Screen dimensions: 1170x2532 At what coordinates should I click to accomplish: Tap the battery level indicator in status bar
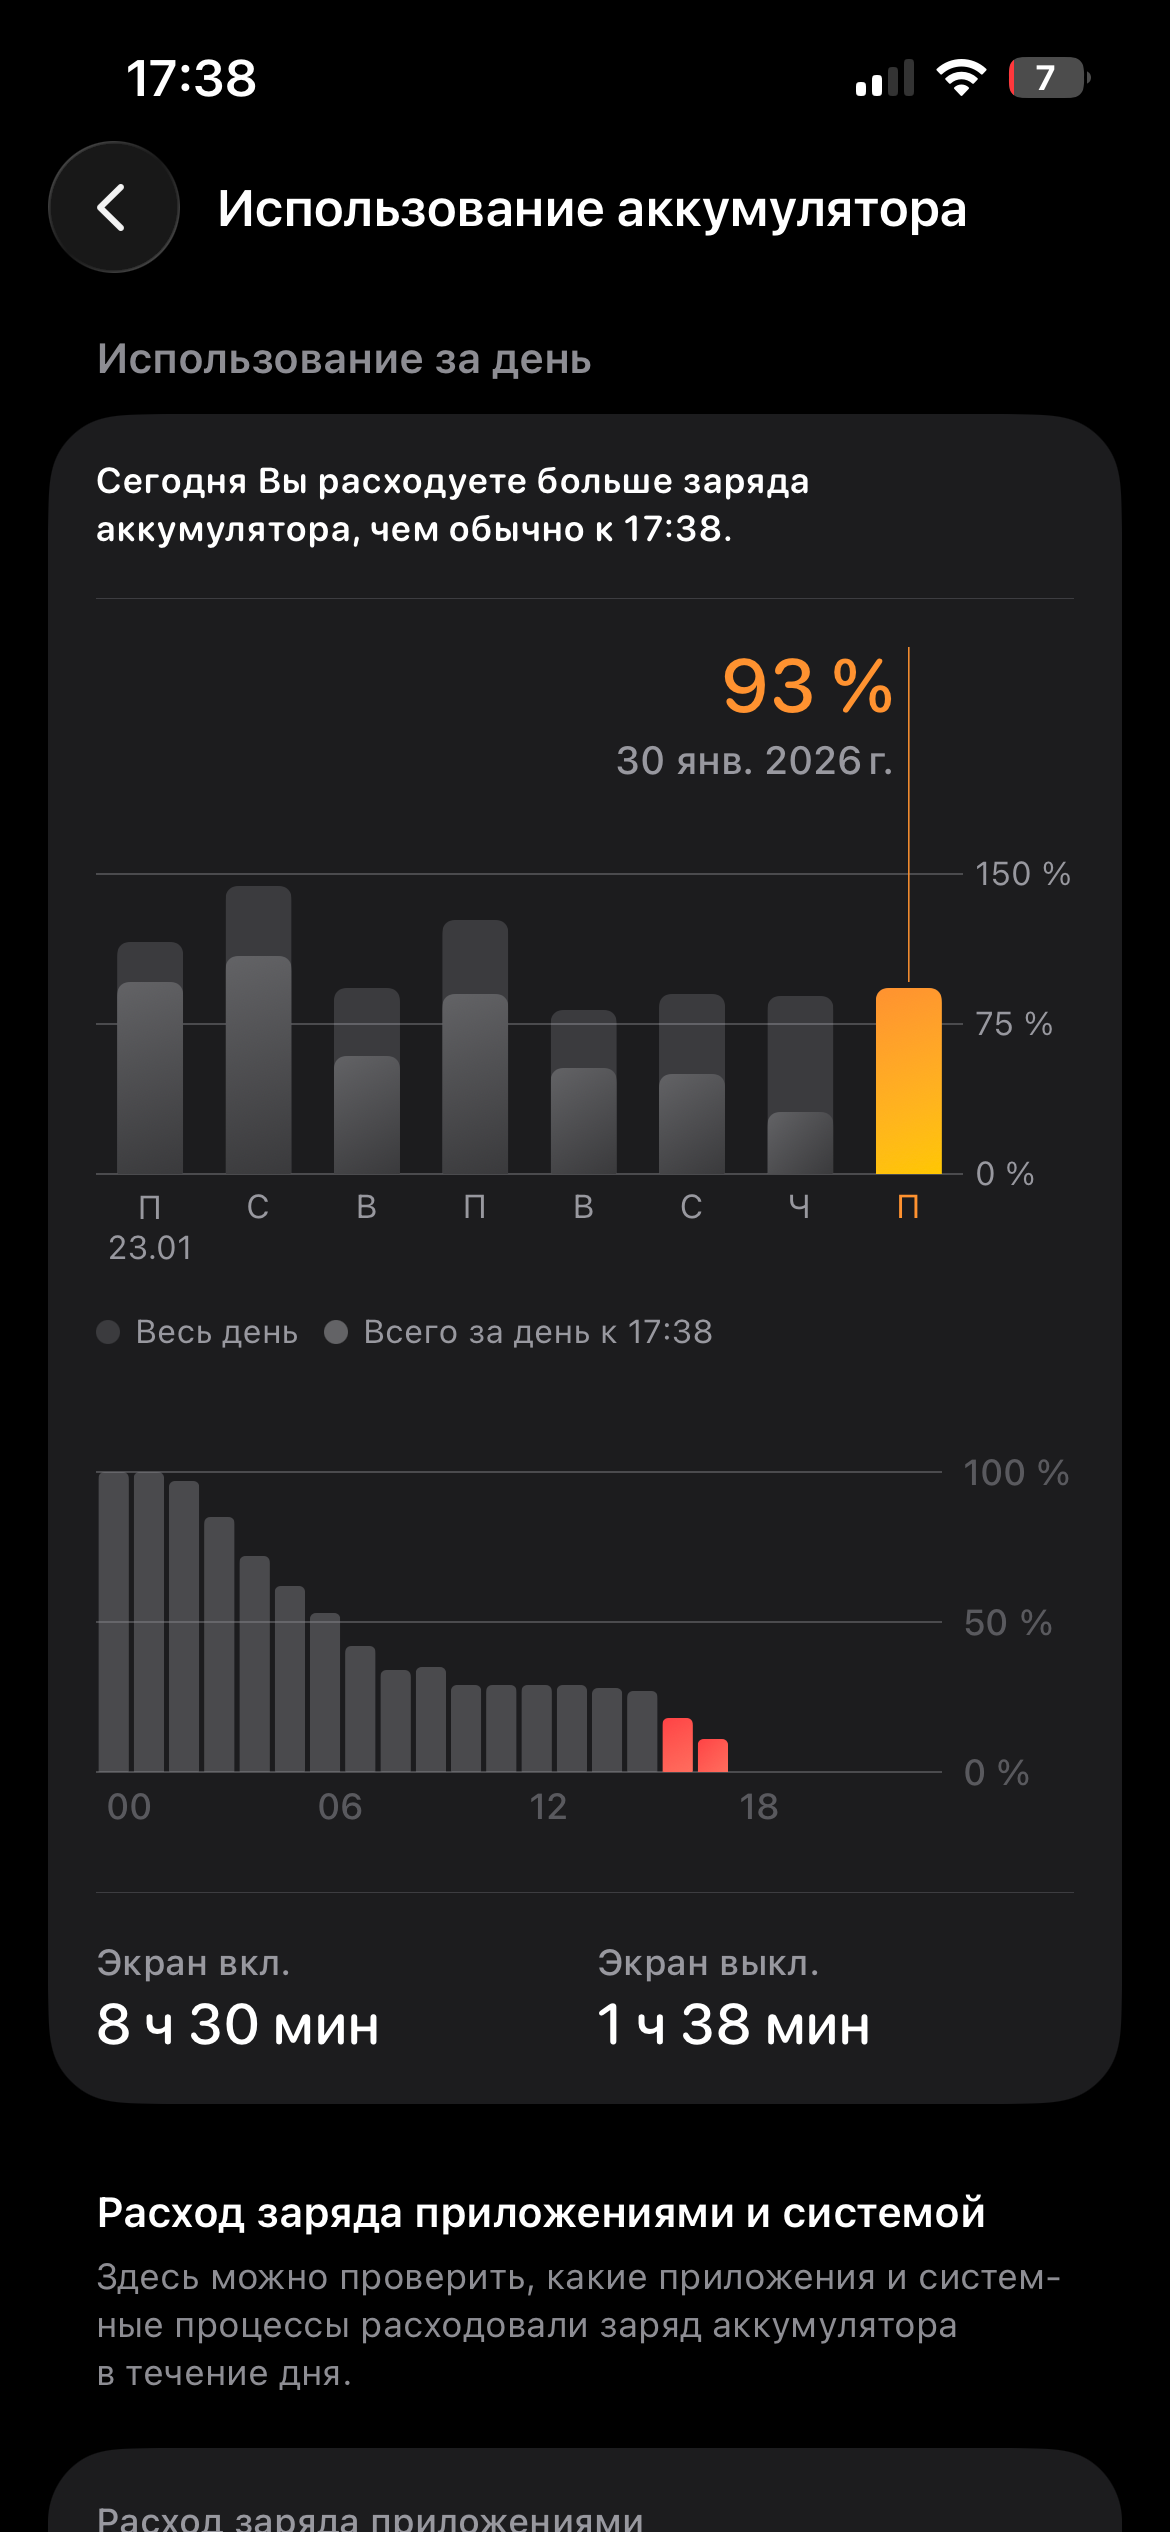pos(1047,78)
